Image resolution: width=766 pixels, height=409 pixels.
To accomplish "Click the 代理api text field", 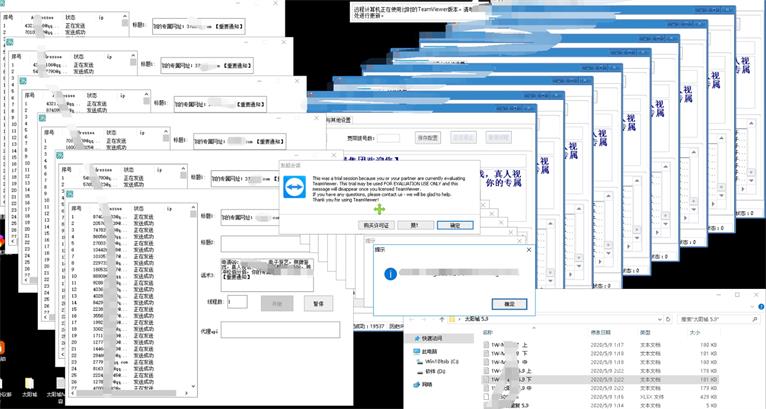I will coord(280,330).
